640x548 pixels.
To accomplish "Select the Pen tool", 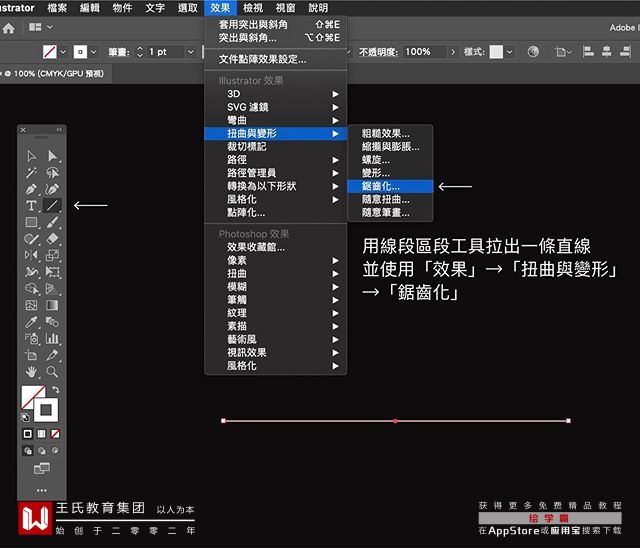I will tap(31, 189).
